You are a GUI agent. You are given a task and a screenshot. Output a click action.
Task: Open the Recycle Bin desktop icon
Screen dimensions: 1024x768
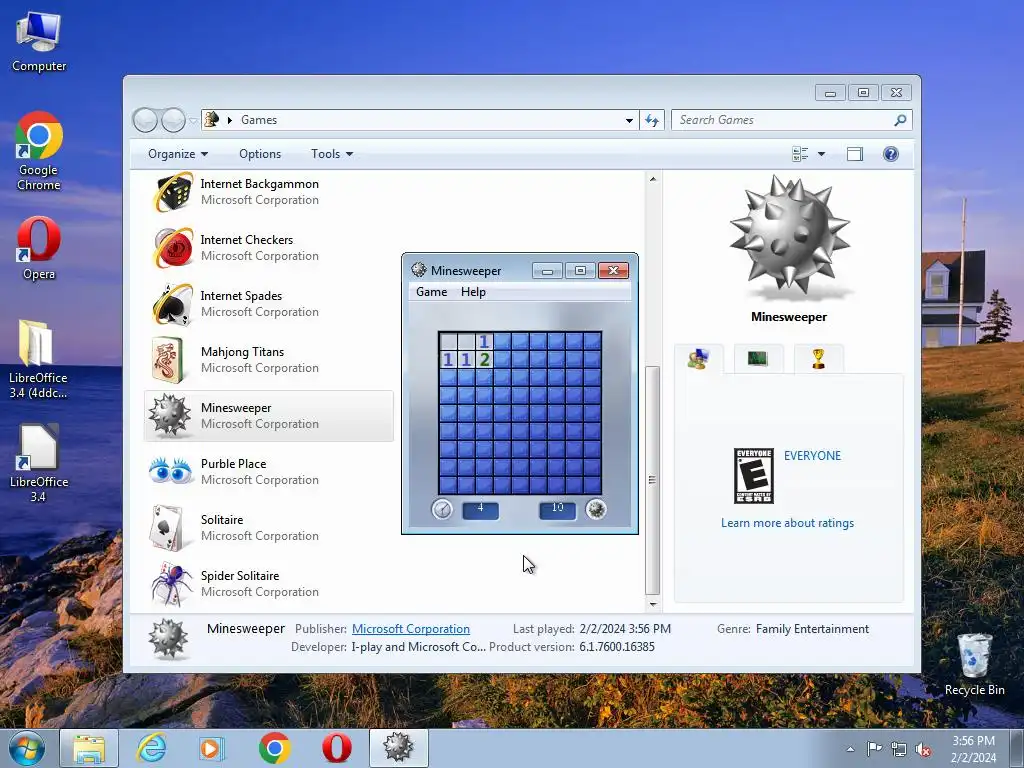974,664
